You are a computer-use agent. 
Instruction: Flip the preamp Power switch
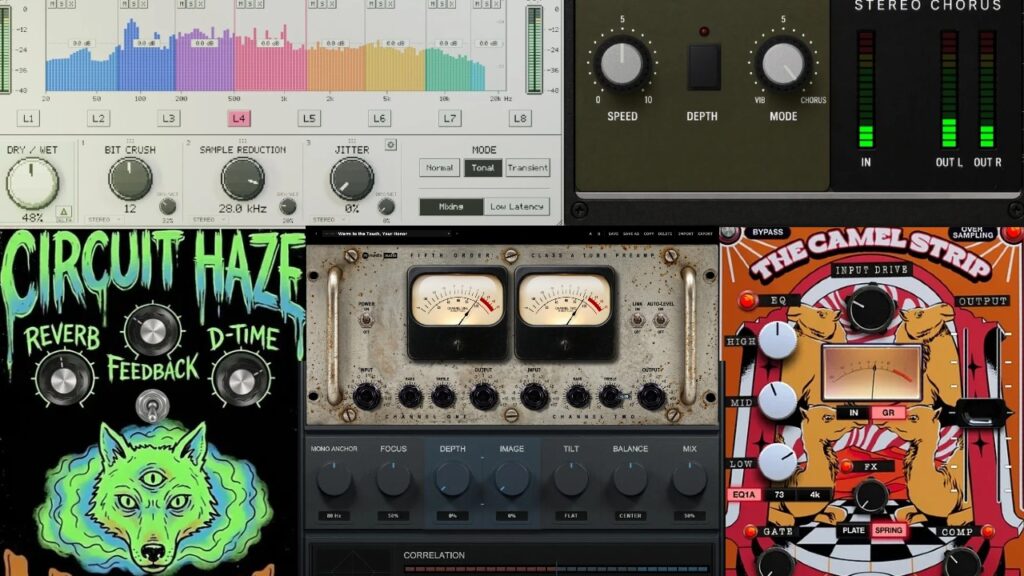click(x=366, y=320)
